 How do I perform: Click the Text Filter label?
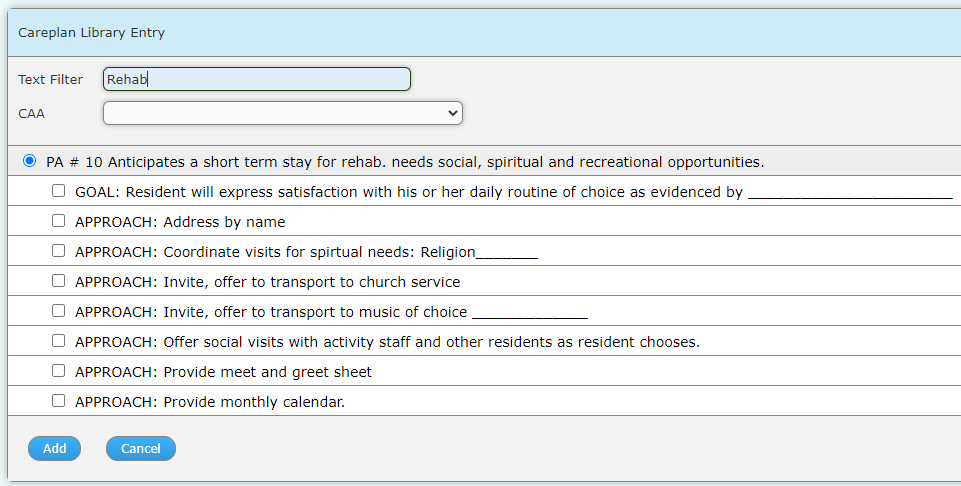50,80
